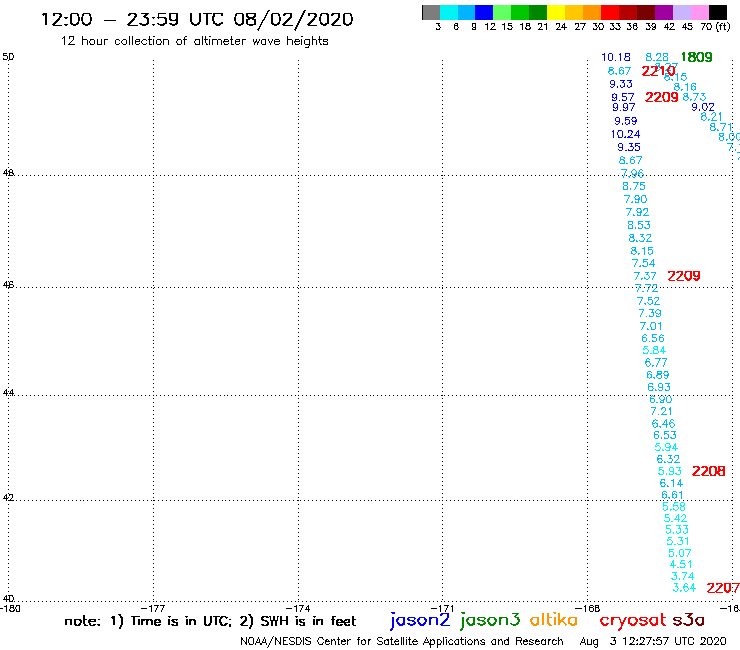This screenshot has height=650, width=740.
Task: Click the wave height value 8.73
Action: pos(694,97)
